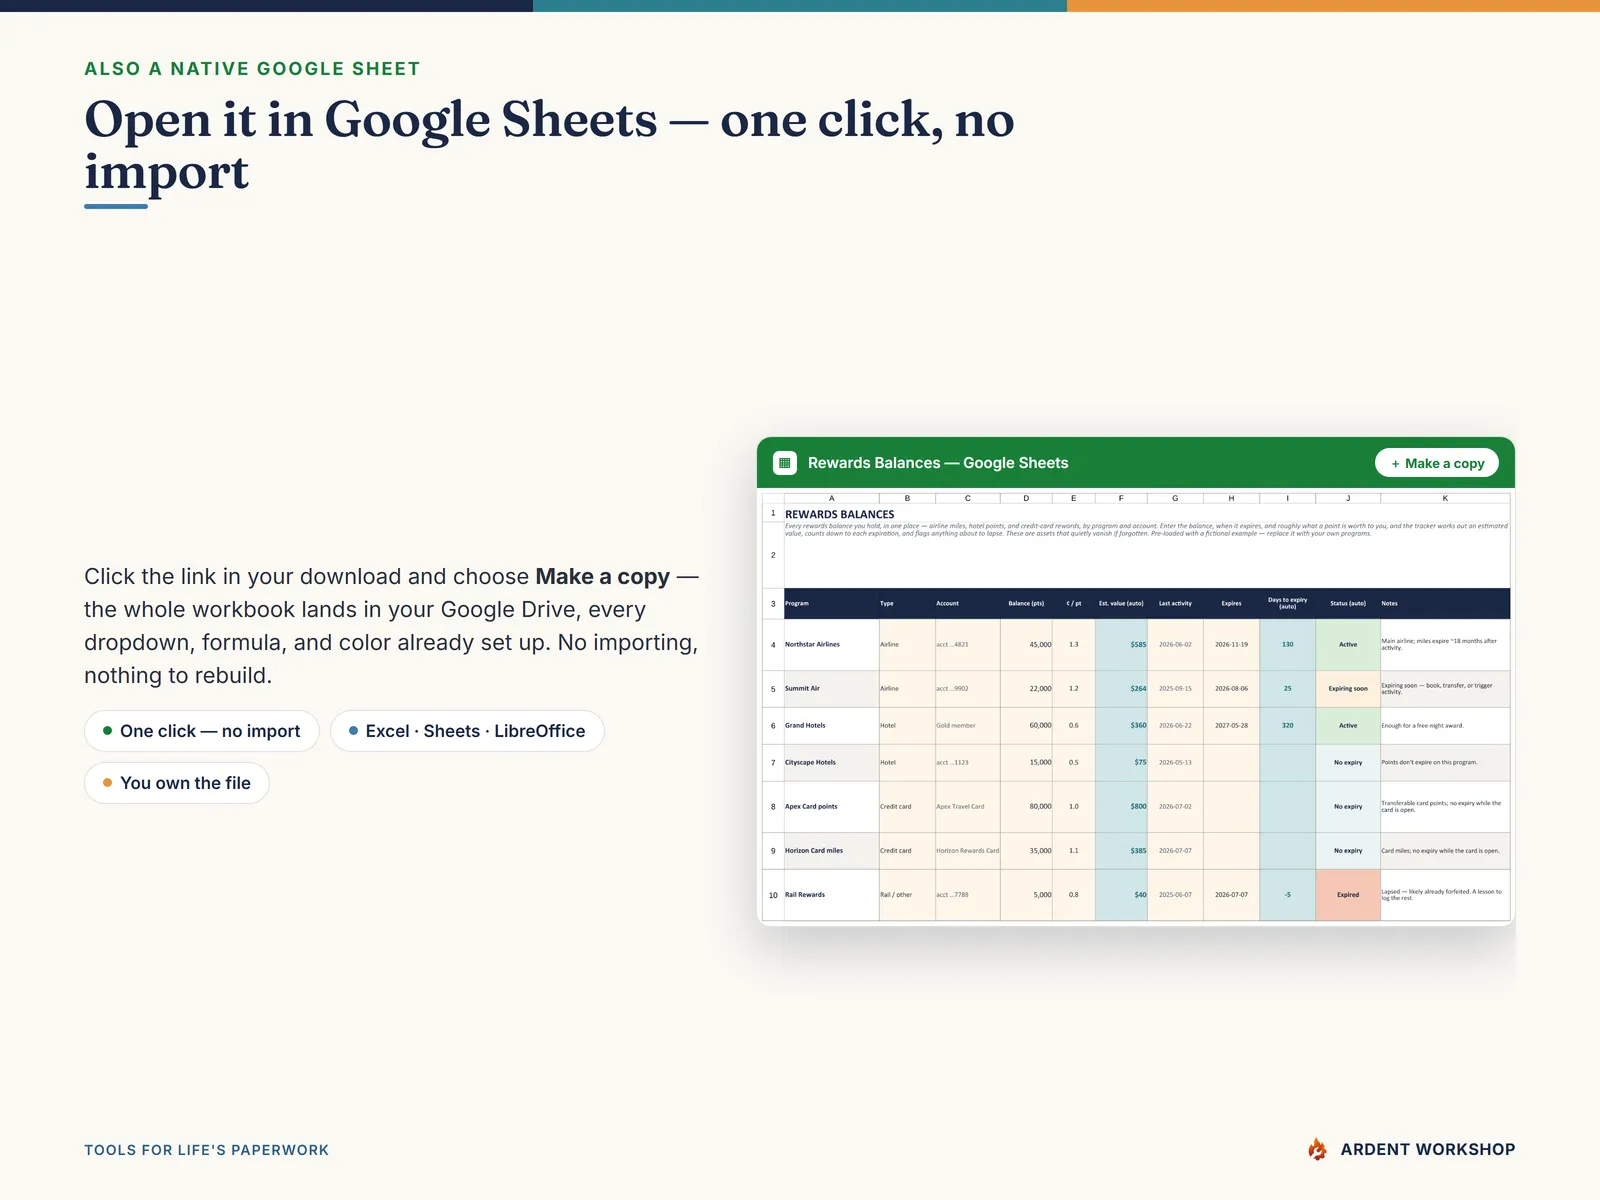Click the 'Apex Travel Card' account cell
The image size is (1600, 1200).
coord(967,807)
